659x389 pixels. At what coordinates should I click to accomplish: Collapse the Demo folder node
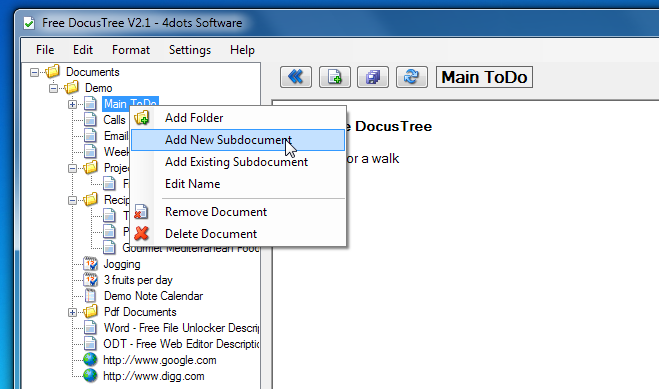coord(53,88)
